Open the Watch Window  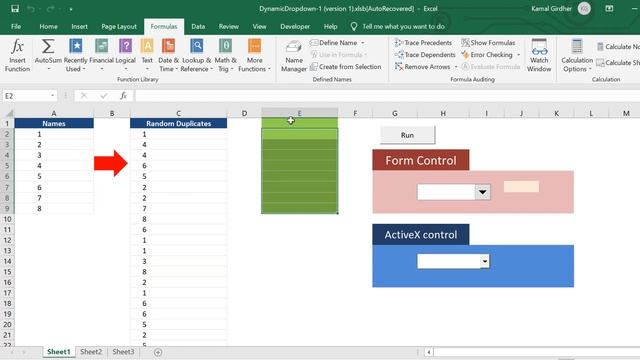[x=539, y=56]
